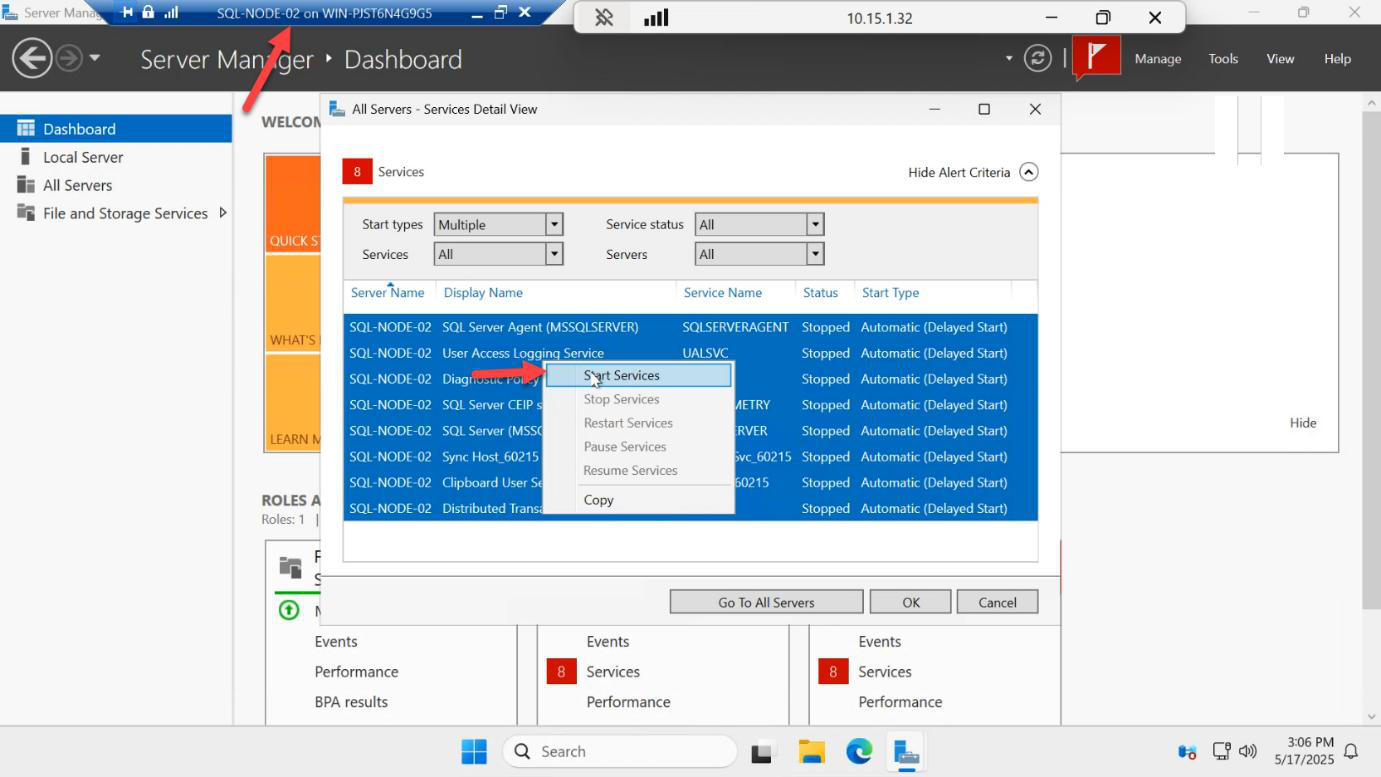Click the Server Manager back arrow
Screen dimensions: 1381x777
[x=32, y=58]
